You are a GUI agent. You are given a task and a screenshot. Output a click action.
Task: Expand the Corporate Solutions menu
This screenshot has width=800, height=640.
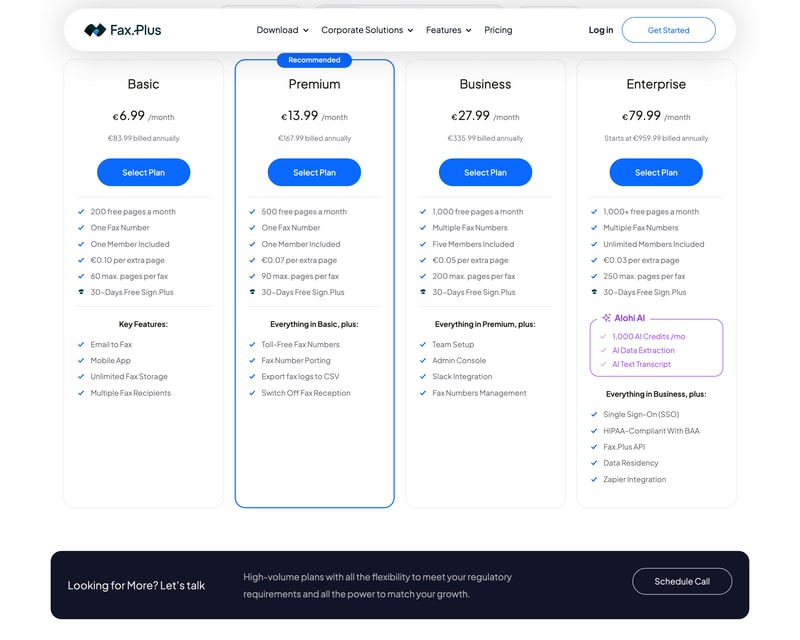point(367,30)
